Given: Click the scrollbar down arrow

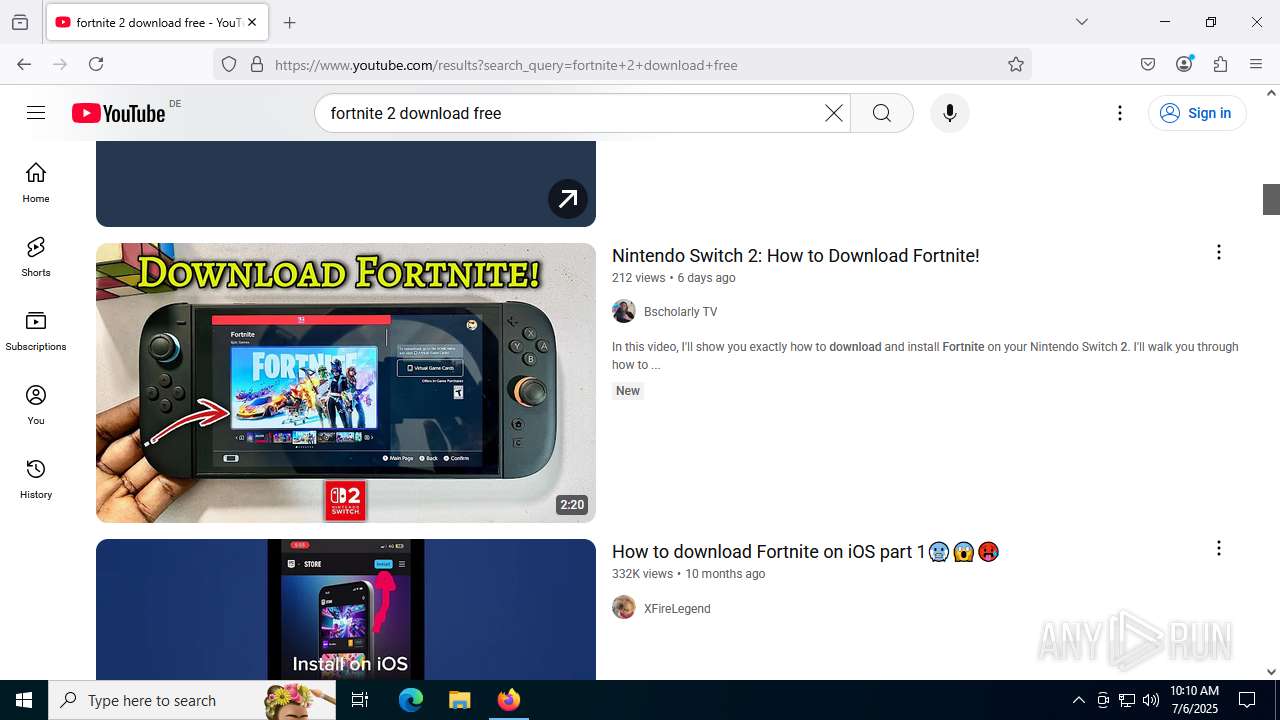Looking at the screenshot, I should click(x=1271, y=672).
